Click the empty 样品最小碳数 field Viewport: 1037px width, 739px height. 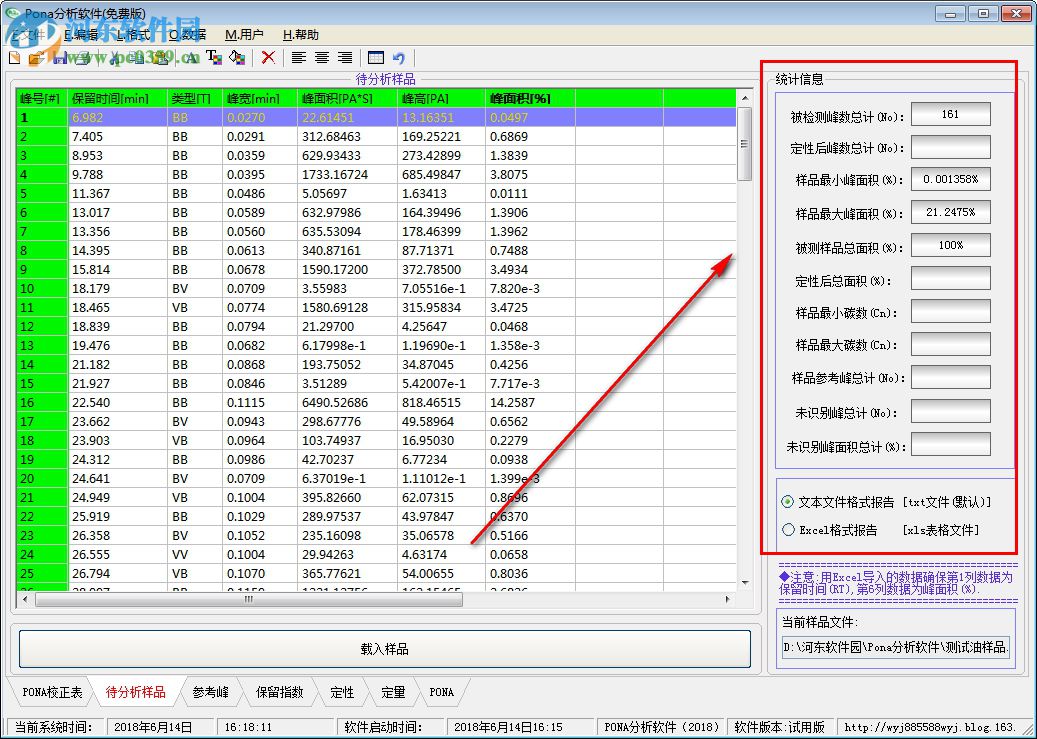[950, 311]
